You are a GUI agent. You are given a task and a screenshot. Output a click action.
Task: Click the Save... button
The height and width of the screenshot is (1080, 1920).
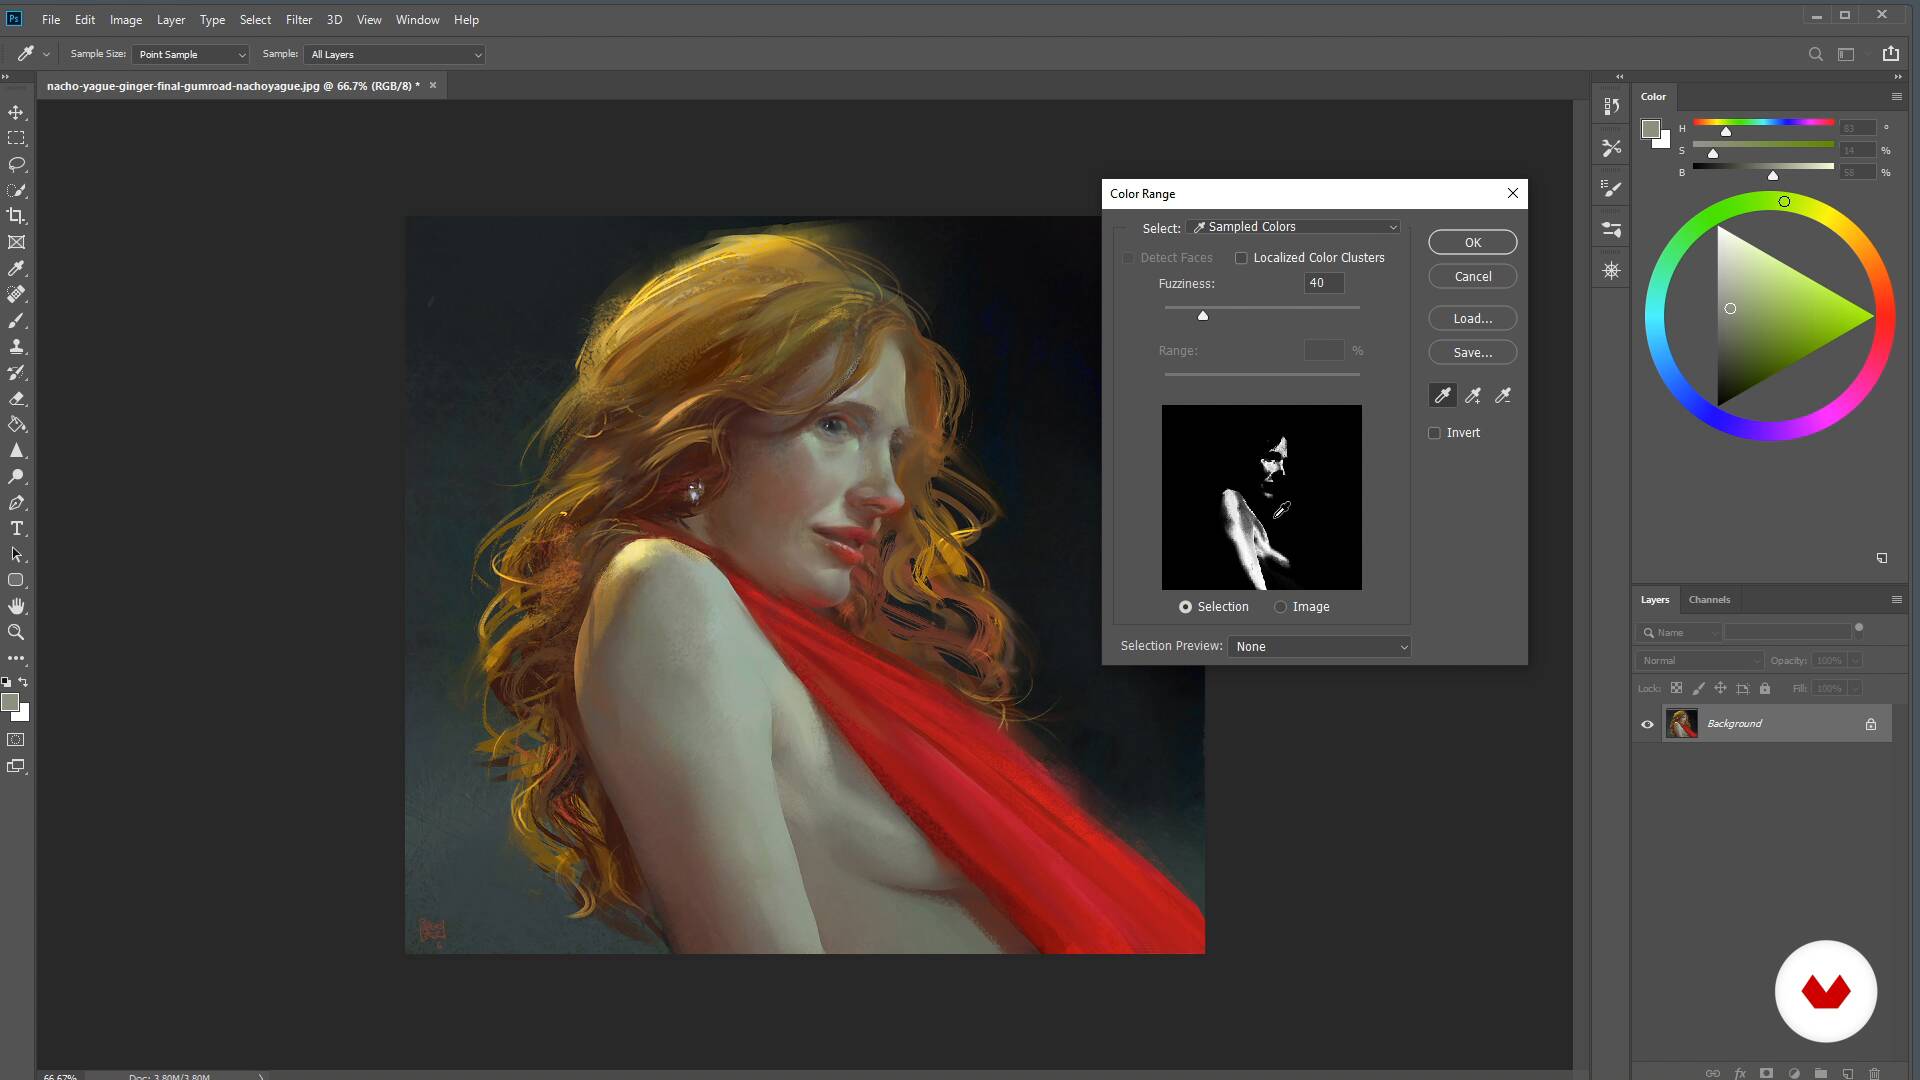[x=1472, y=353]
